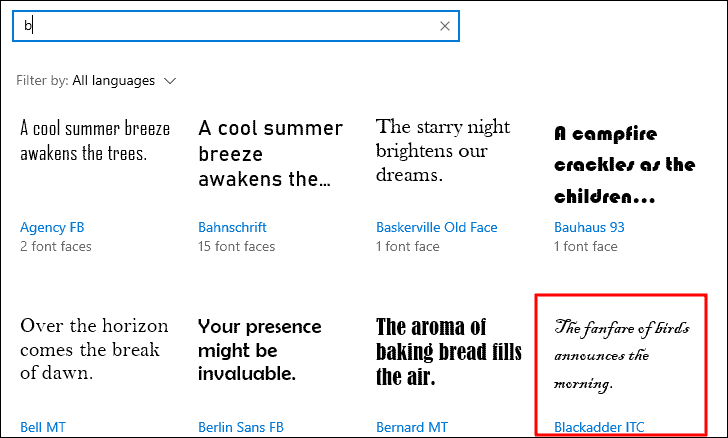The height and width of the screenshot is (438, 728).
Task: Open the Agency FB font link
Action: click(x=52, y=227)
